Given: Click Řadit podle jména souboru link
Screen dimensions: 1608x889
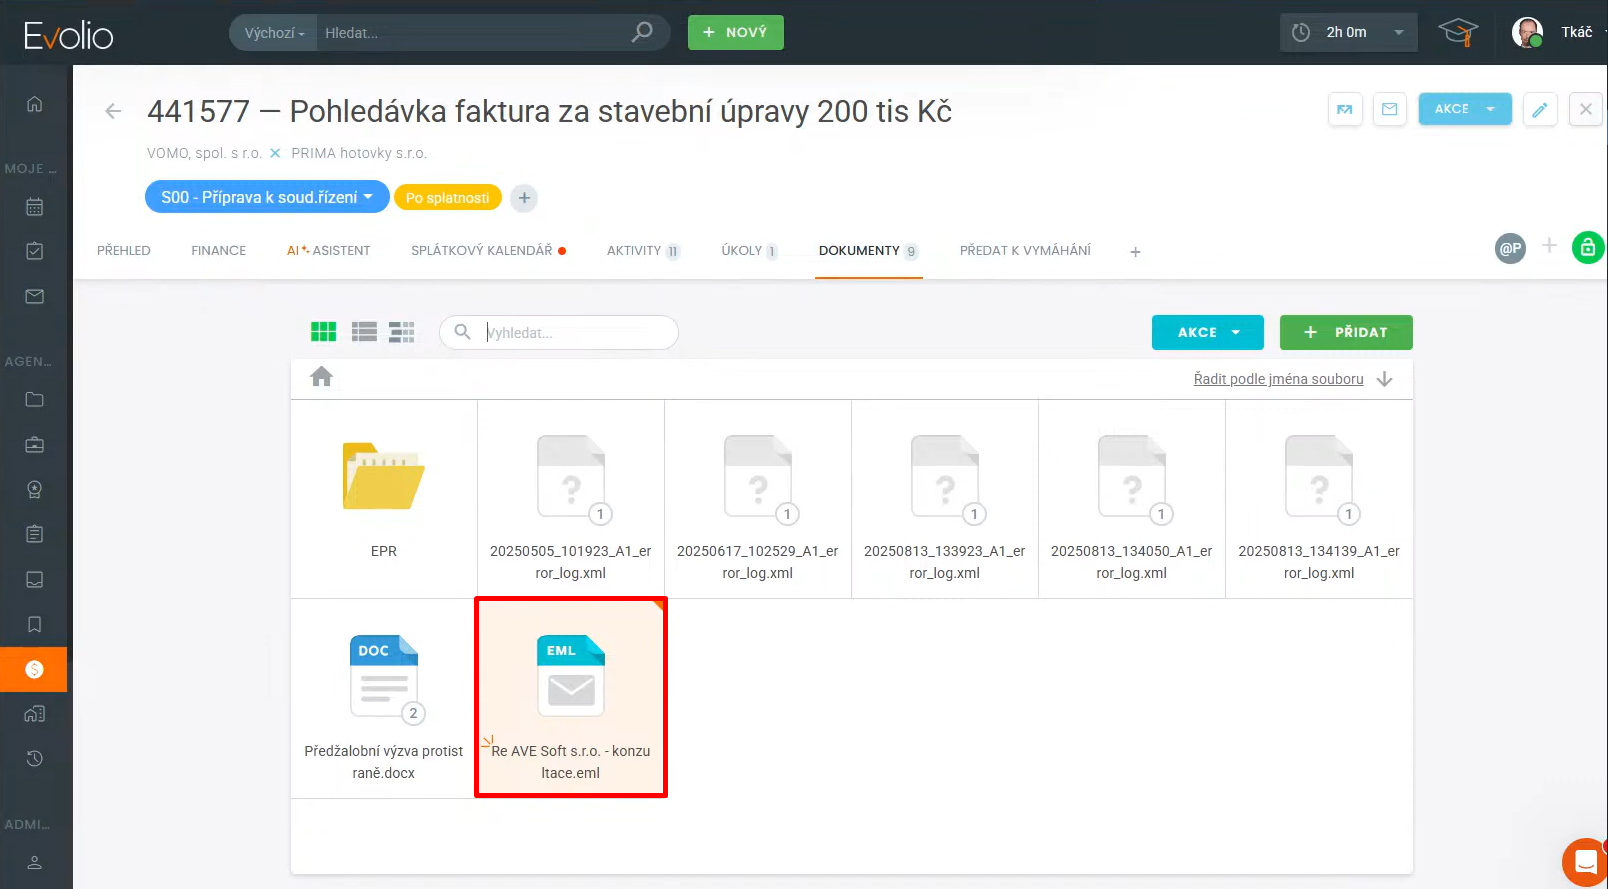Looking at the screenshot, I should 1278,379.
